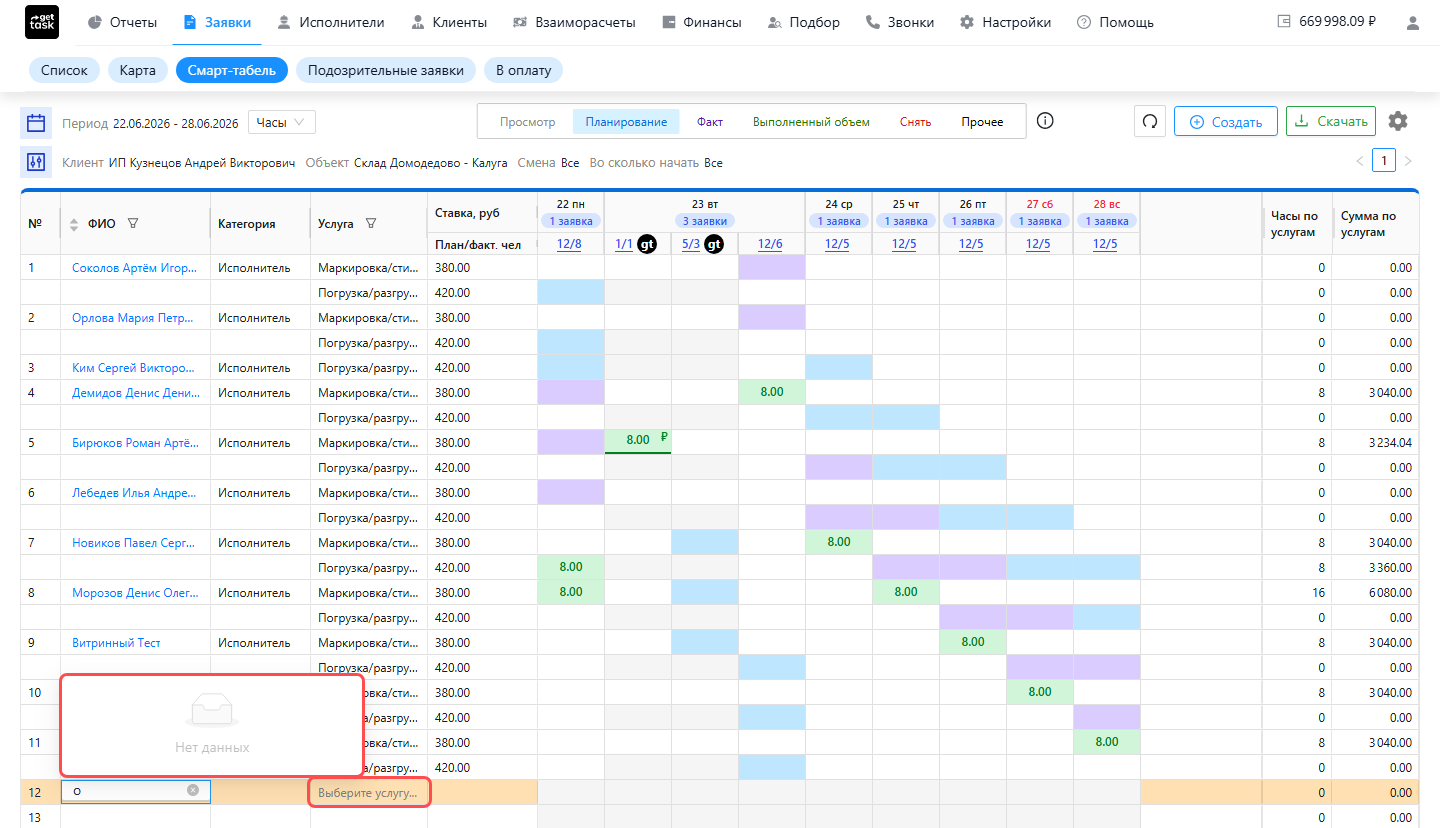
Task: Open table settings gear icon
Action: 1398,122
